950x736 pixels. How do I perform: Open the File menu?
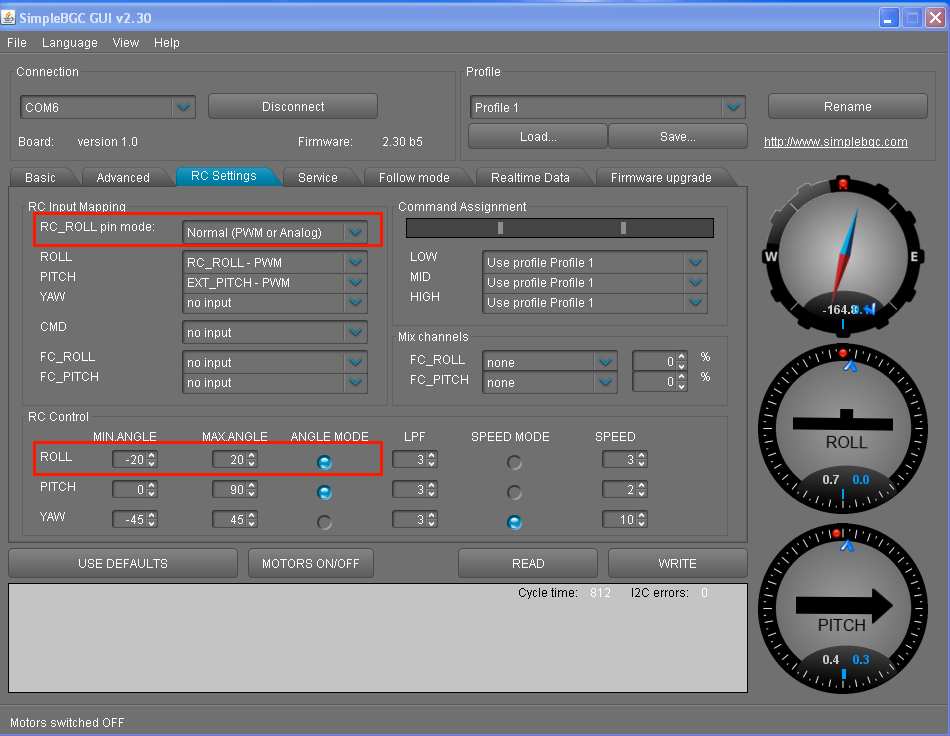coord(17,42)
